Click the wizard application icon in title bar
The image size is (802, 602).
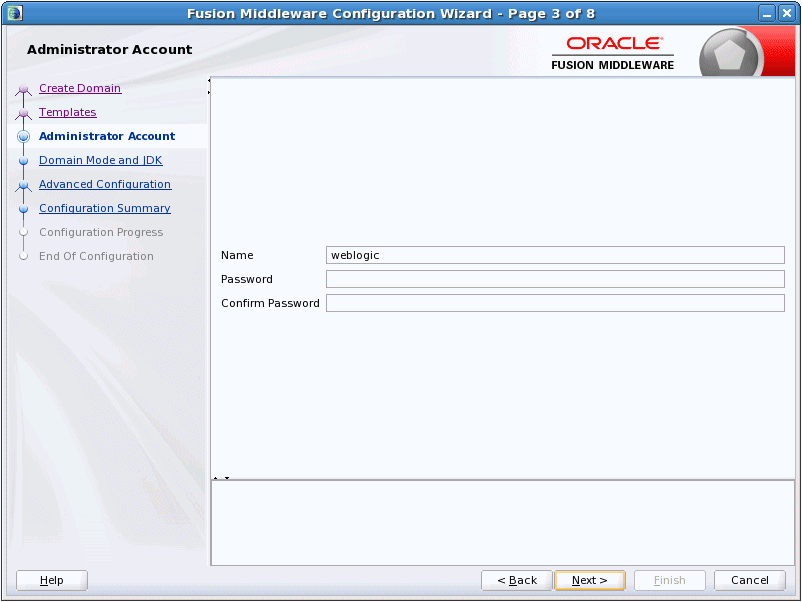click(15, 13)
